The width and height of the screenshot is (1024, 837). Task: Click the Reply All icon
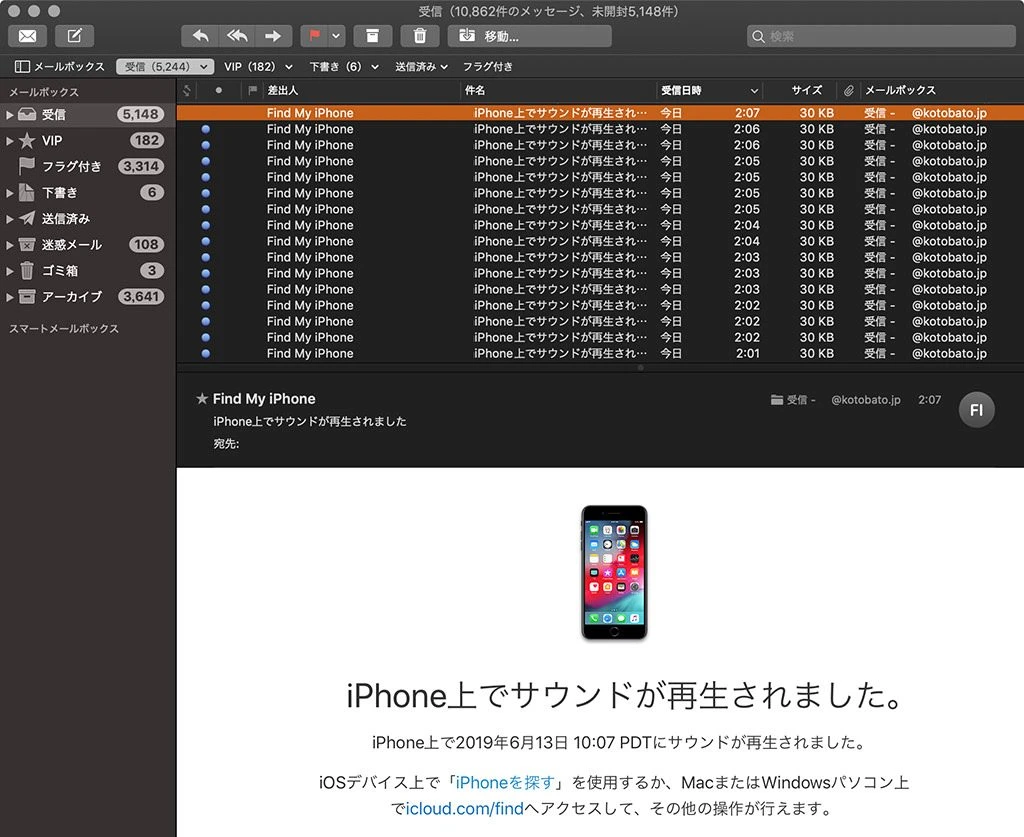pos(236,36)
